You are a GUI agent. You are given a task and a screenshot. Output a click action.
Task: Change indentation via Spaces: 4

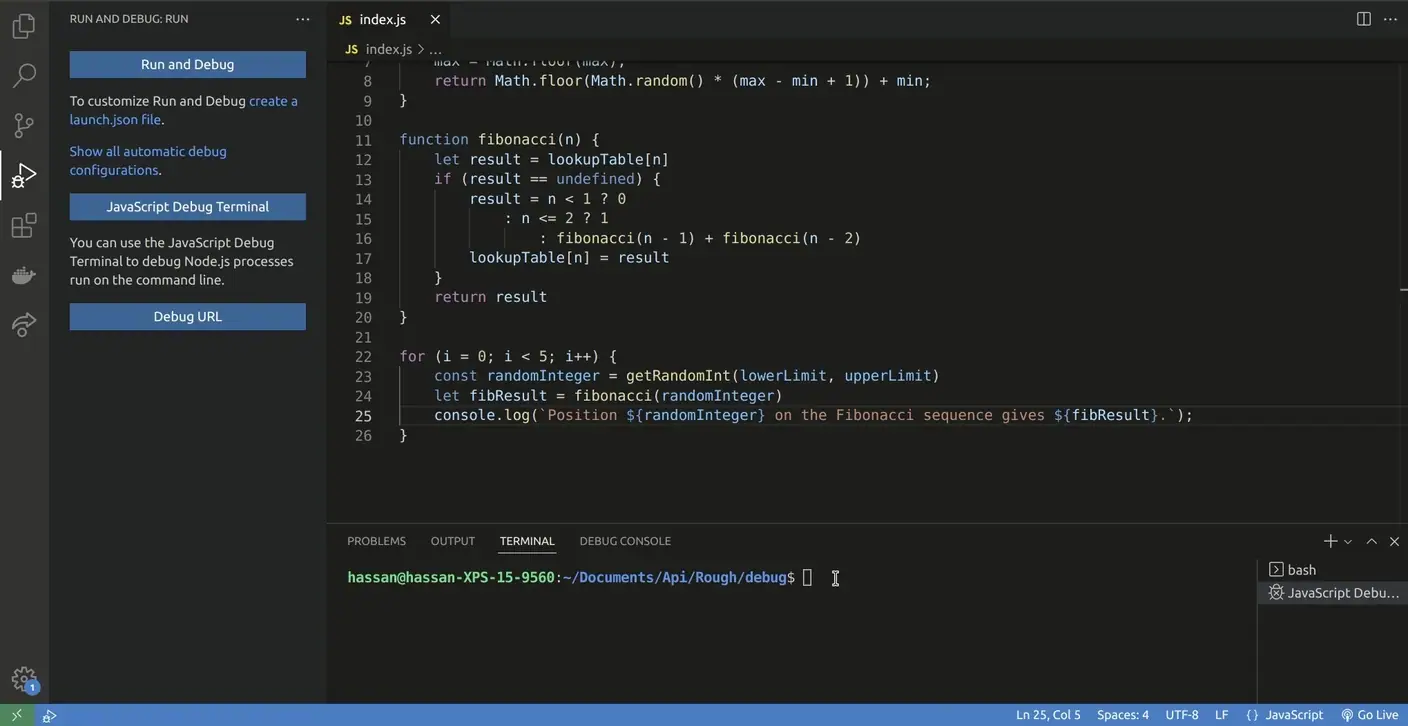1123,715
